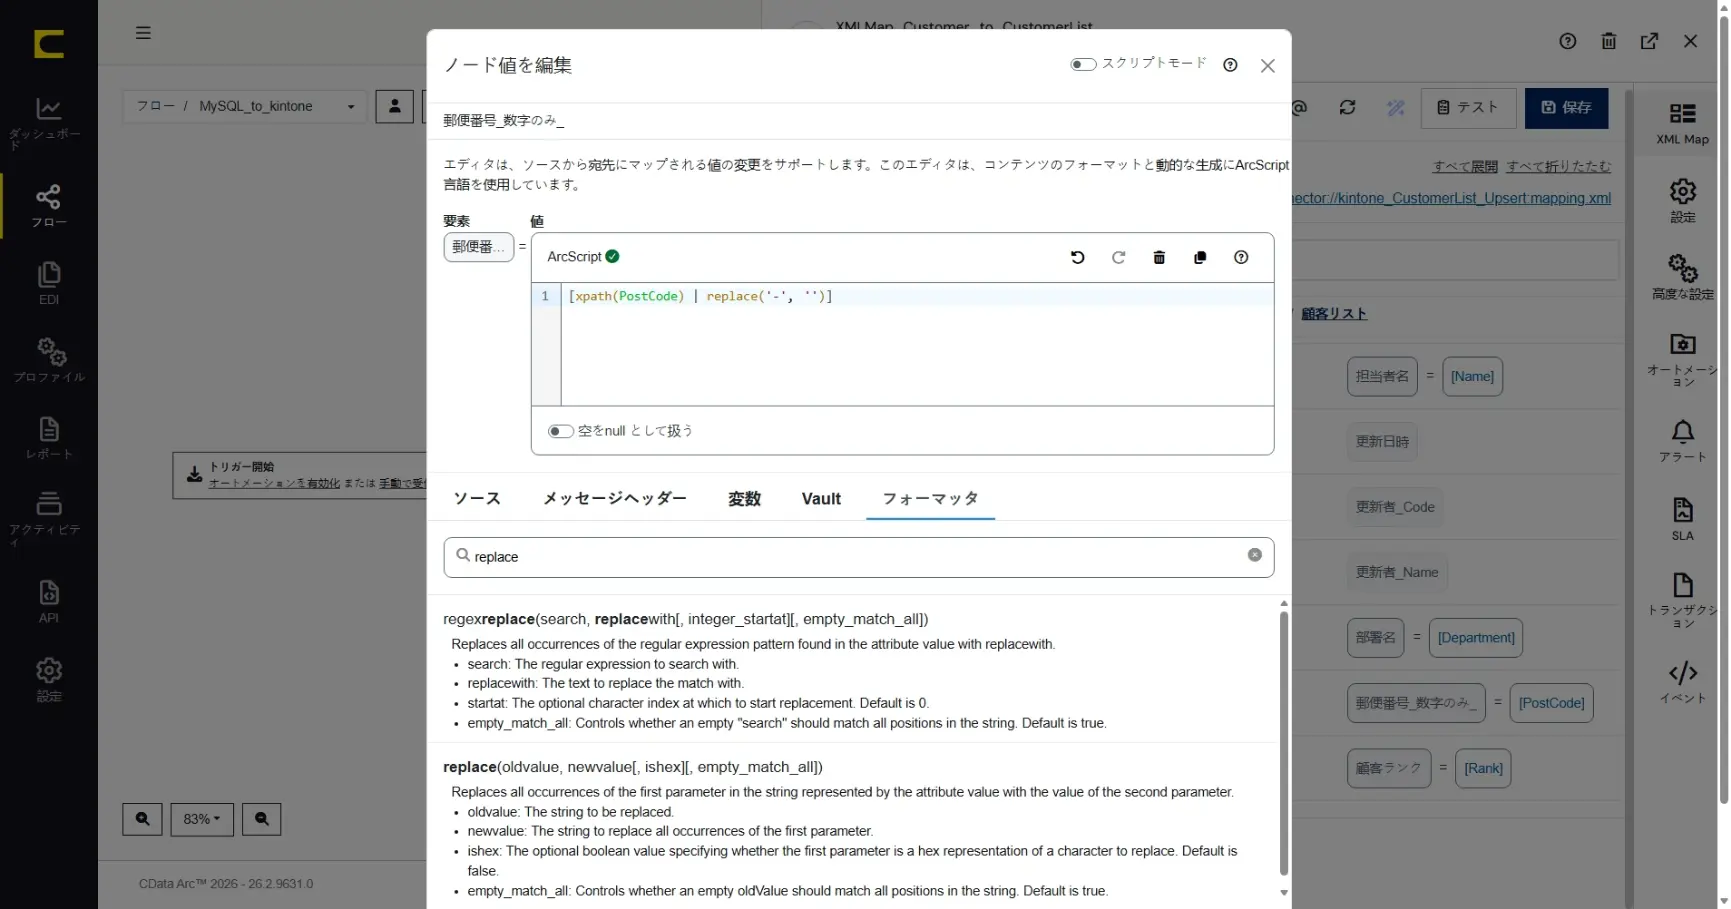Click the [Name] mapping value
The image size is (1731, 909).
click(x=1472, y=376)
